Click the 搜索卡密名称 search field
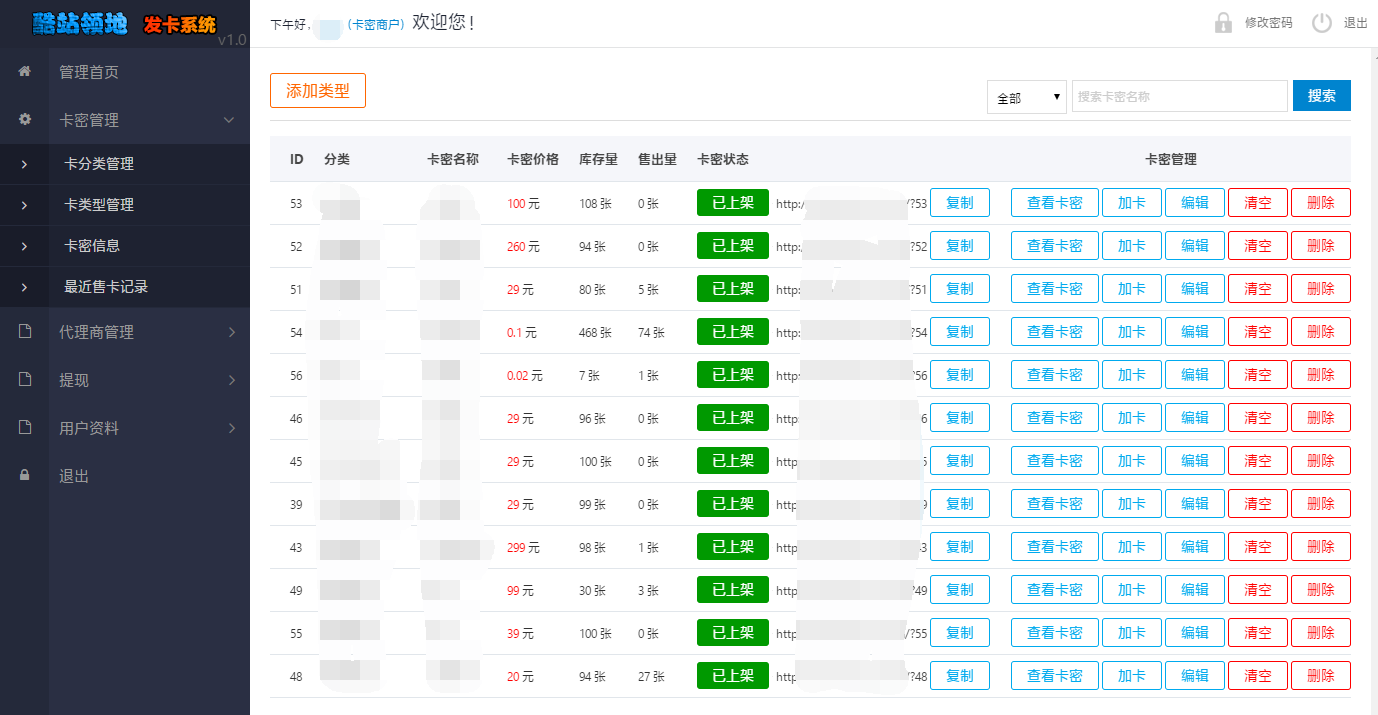 (x=1179, y=97)
